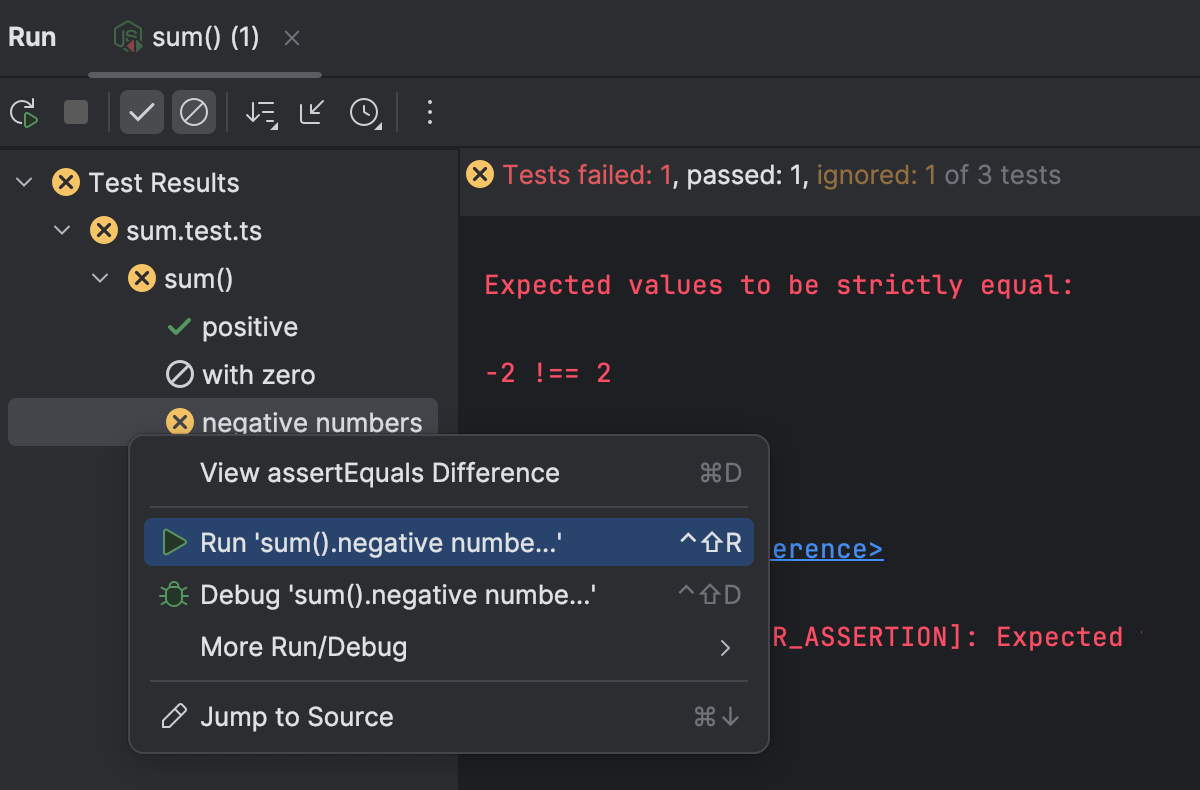Rerun failed tests with the green rerun icon
Screen dimensions: 1200x790
coord(23,112)
